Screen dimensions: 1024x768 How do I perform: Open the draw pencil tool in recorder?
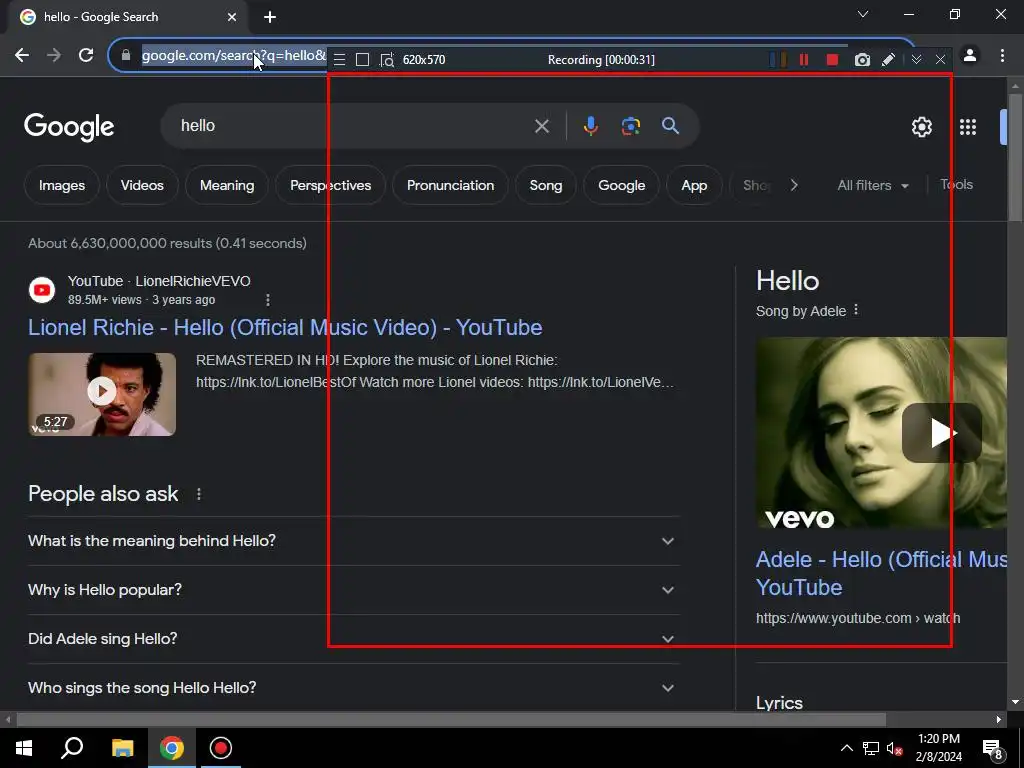(x=888, y=60)
